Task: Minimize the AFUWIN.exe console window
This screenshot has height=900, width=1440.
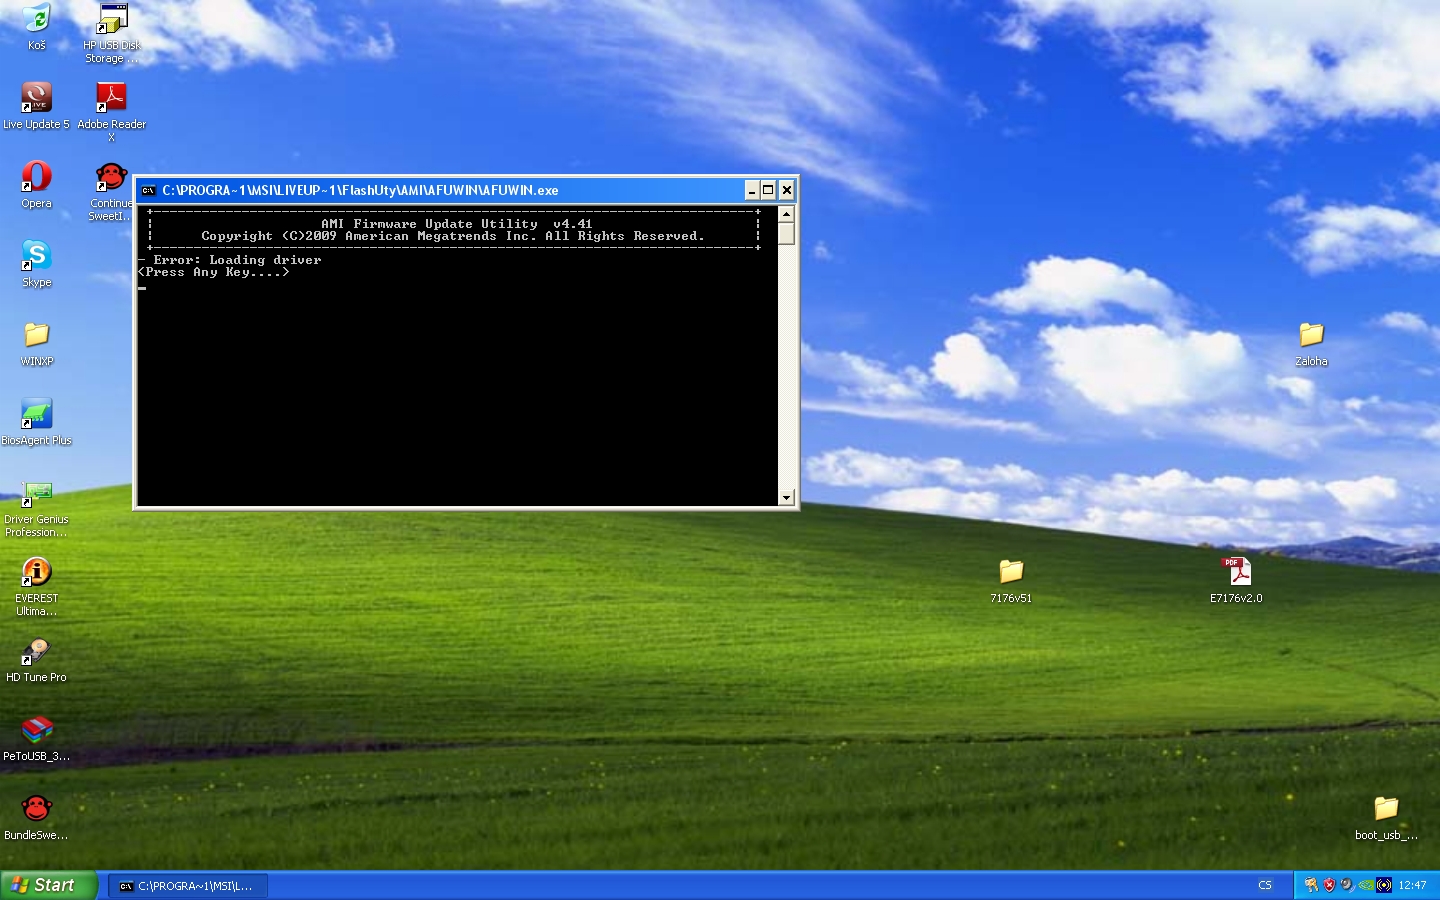Action: pyautogui.click(x=752, y=190)
